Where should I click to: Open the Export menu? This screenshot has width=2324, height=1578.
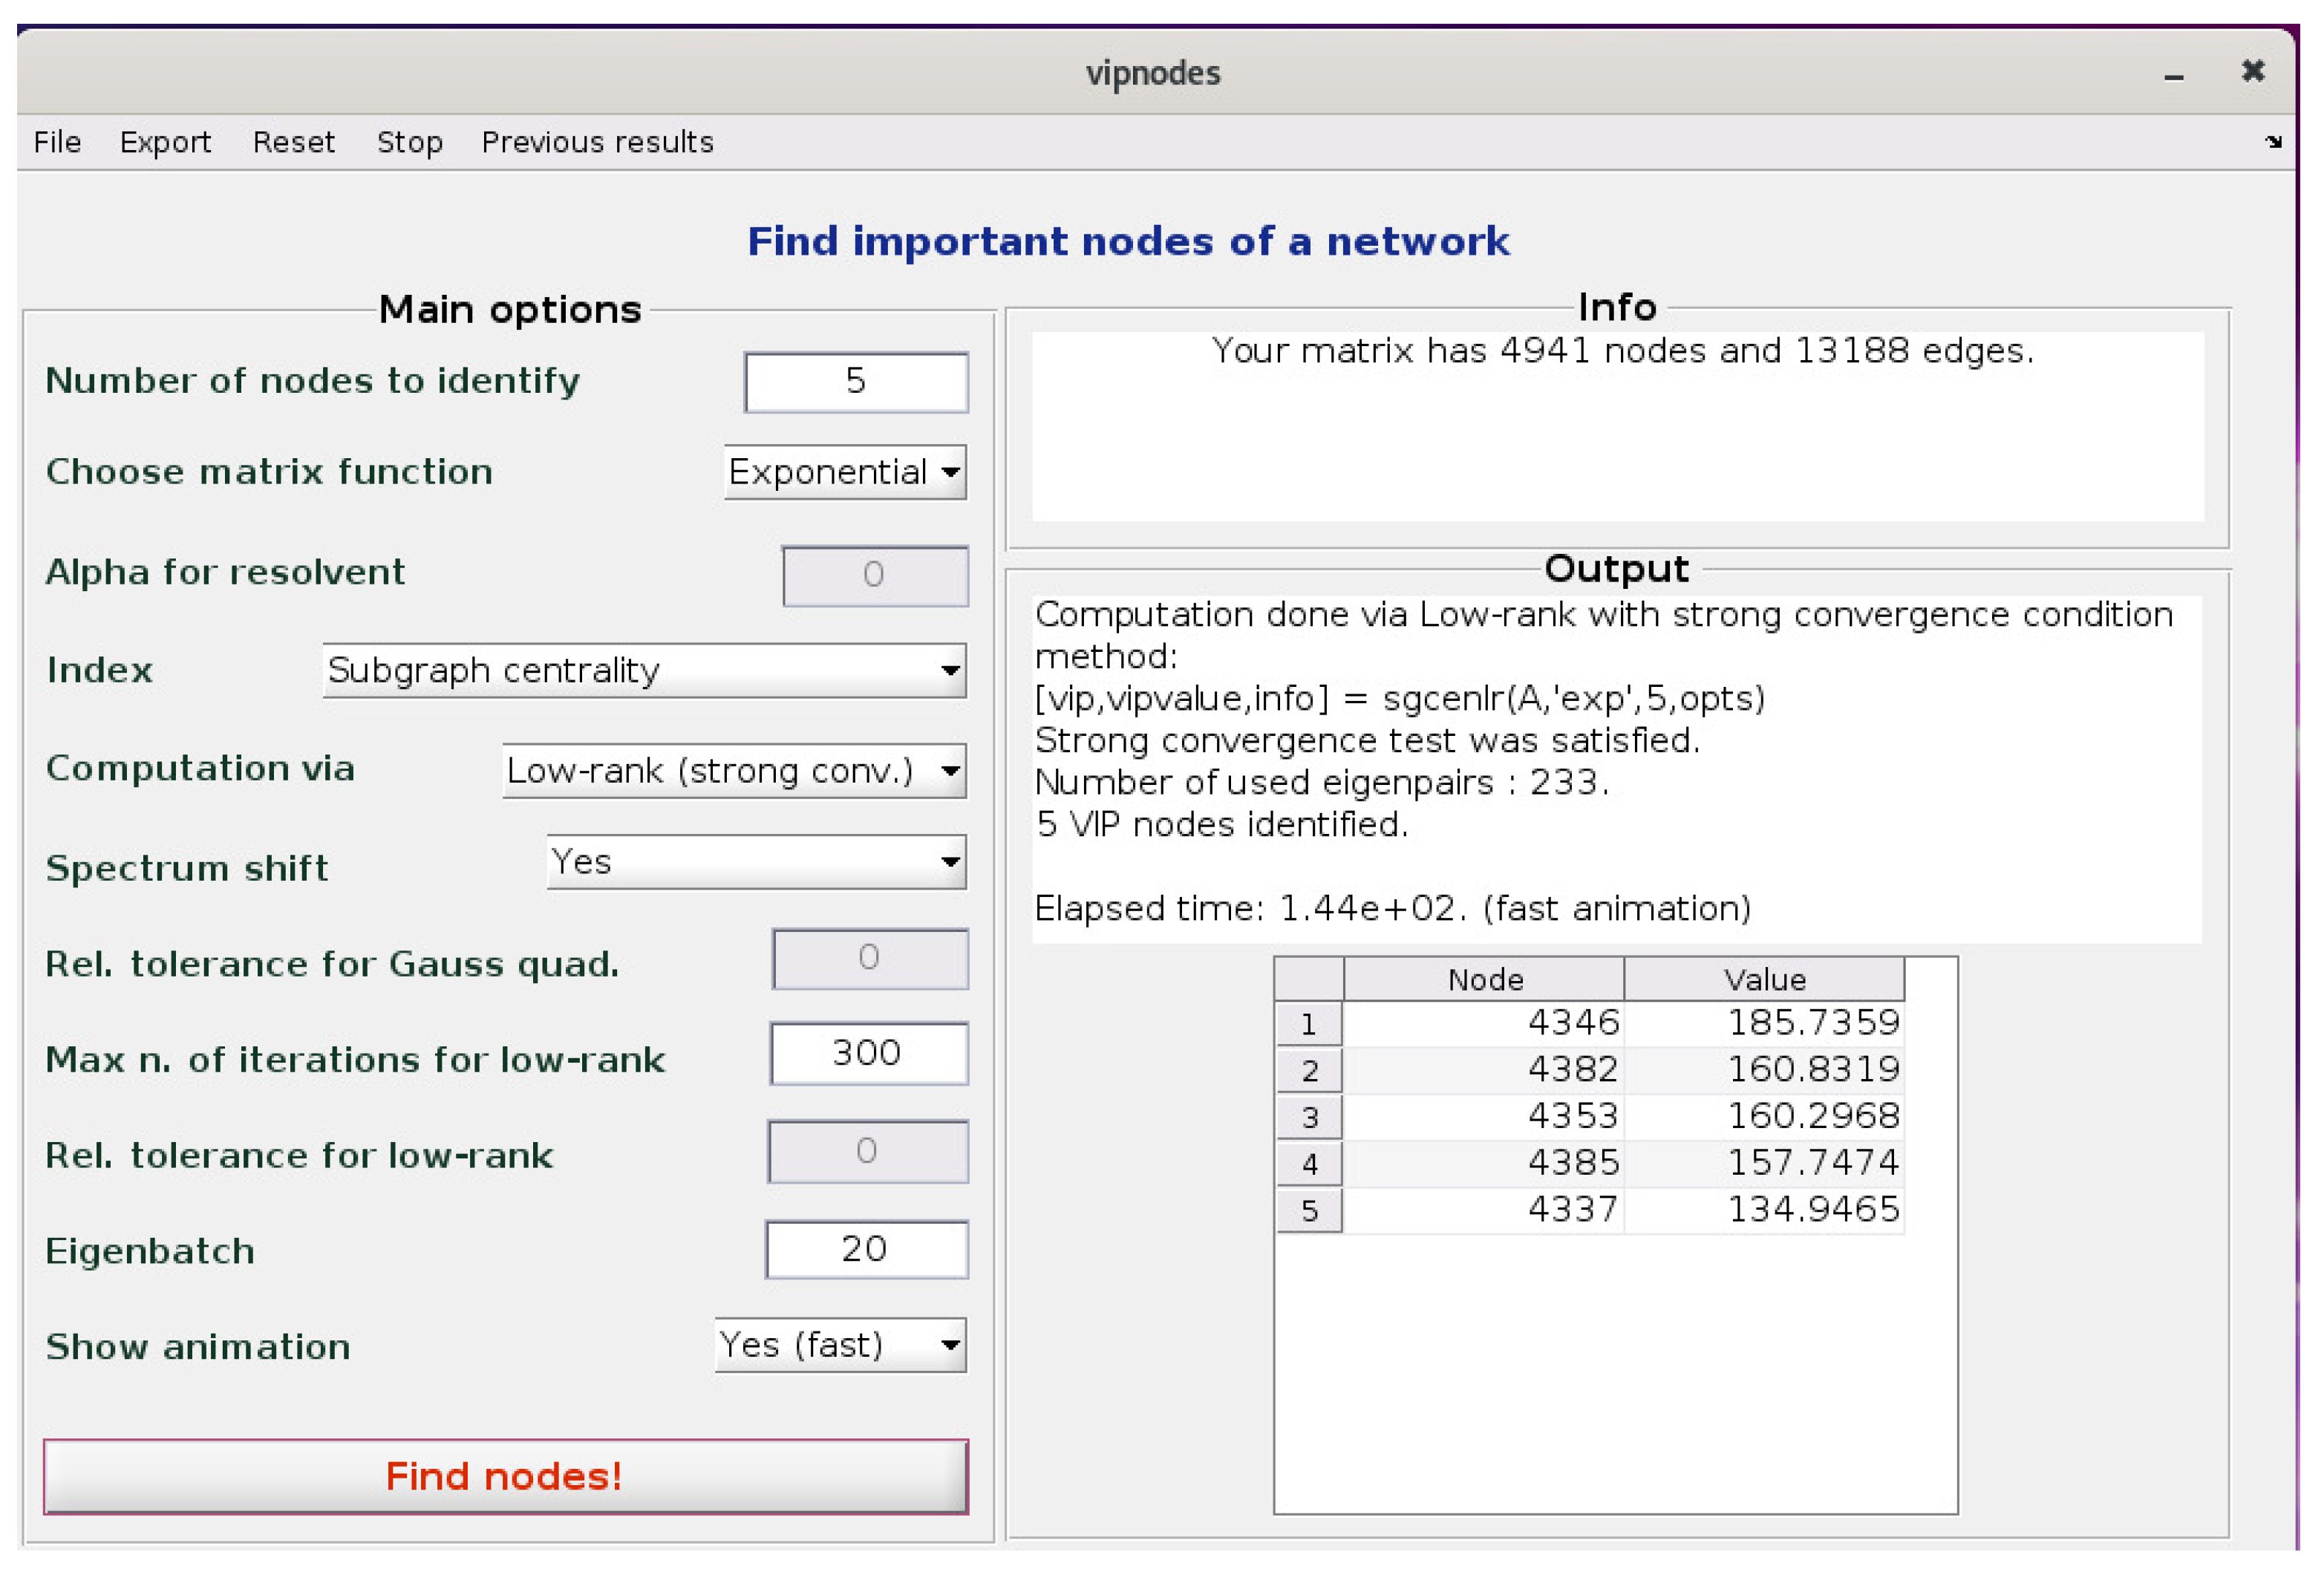click(x=165, y=142)
